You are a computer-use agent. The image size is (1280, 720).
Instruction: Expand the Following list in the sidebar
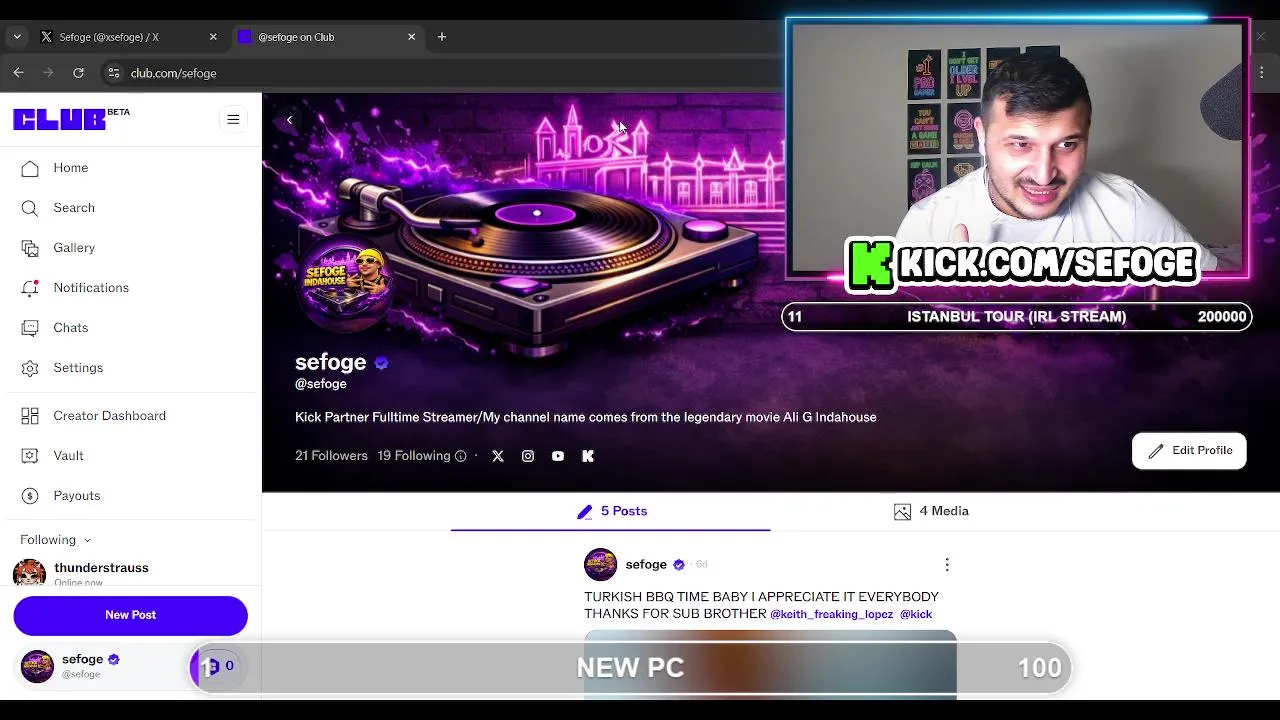pos(56,540)
